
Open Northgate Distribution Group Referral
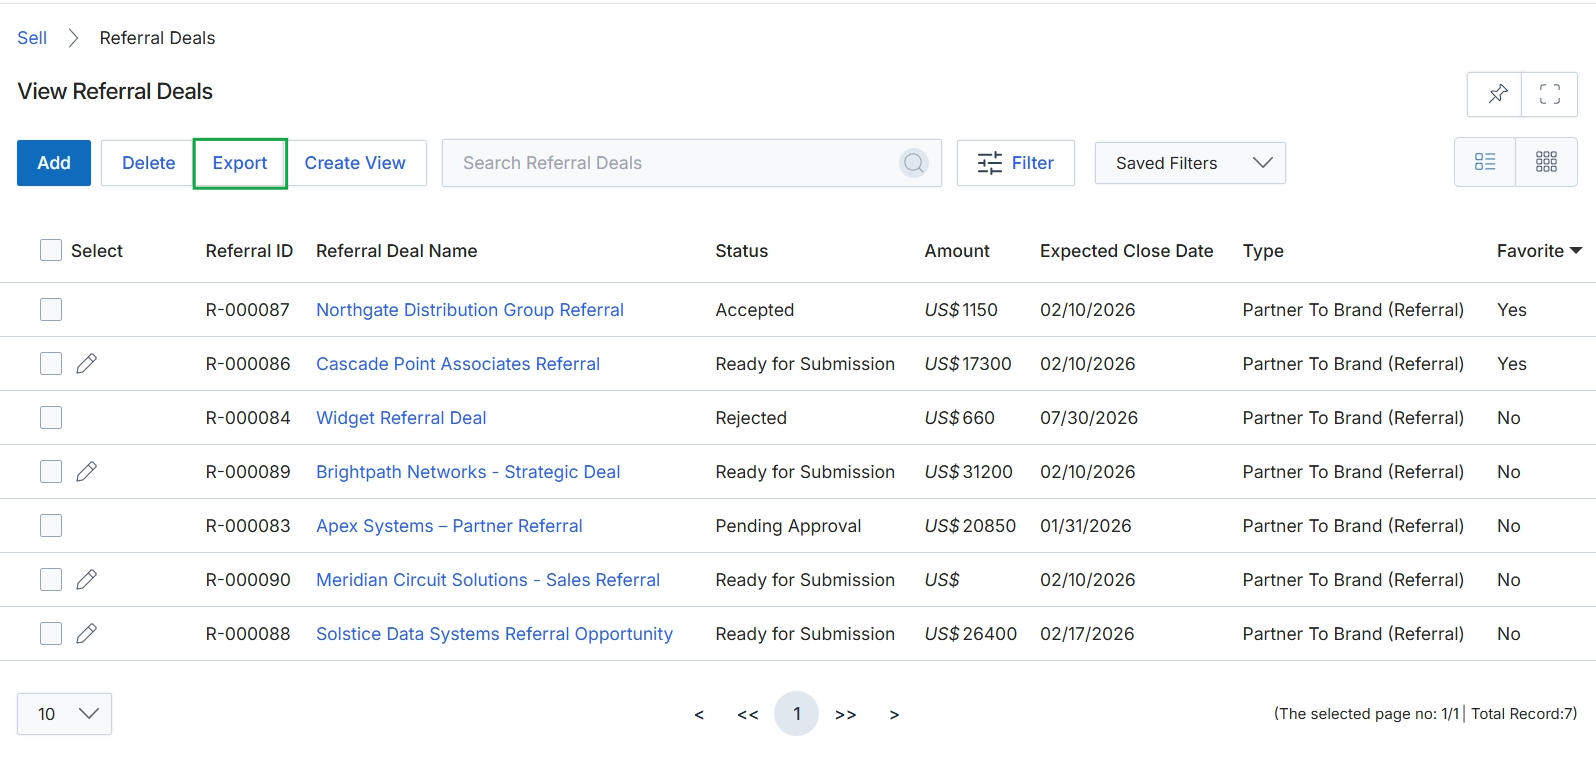coord(470,310)
